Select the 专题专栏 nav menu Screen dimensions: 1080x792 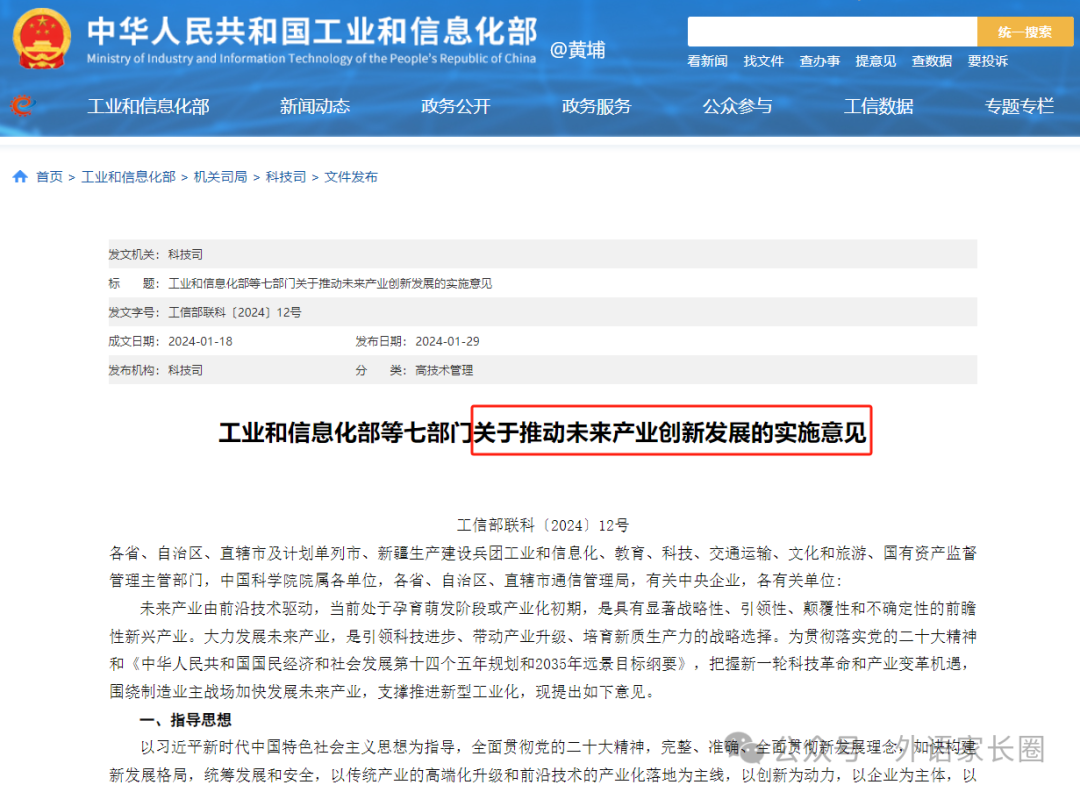click(x=1019, y=106)
